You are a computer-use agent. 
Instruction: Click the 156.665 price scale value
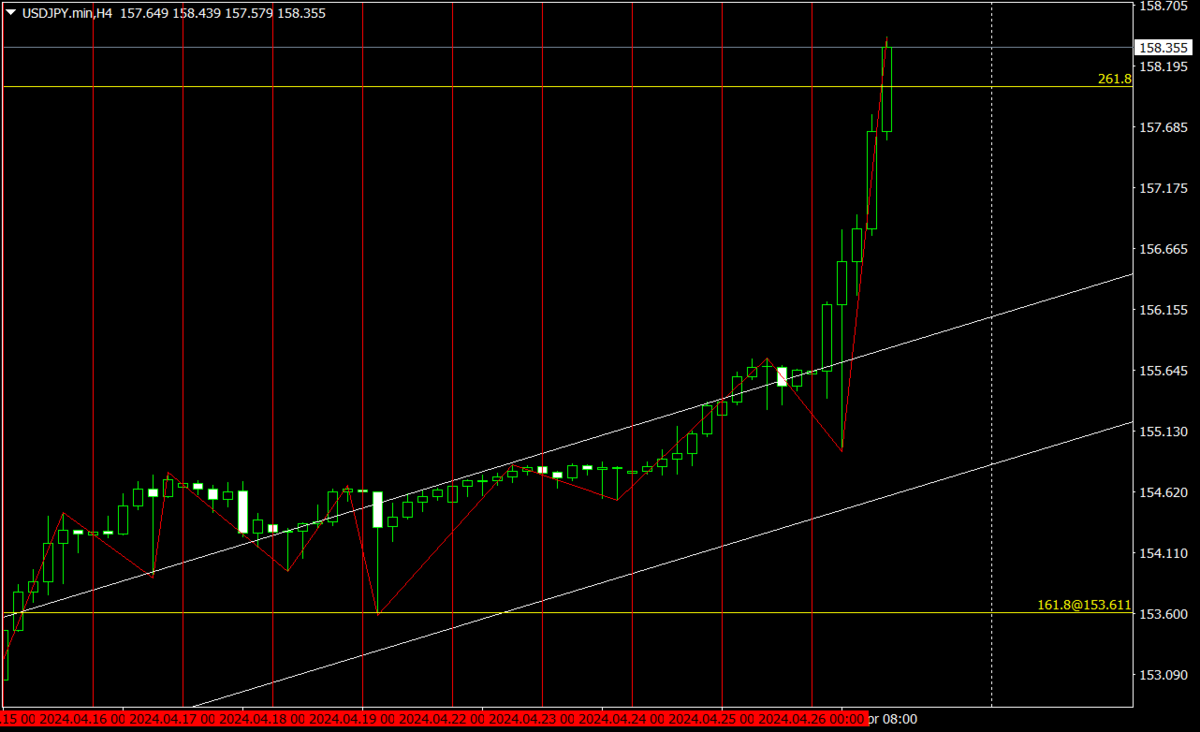pyautogui.click(x=1164, y=249)
